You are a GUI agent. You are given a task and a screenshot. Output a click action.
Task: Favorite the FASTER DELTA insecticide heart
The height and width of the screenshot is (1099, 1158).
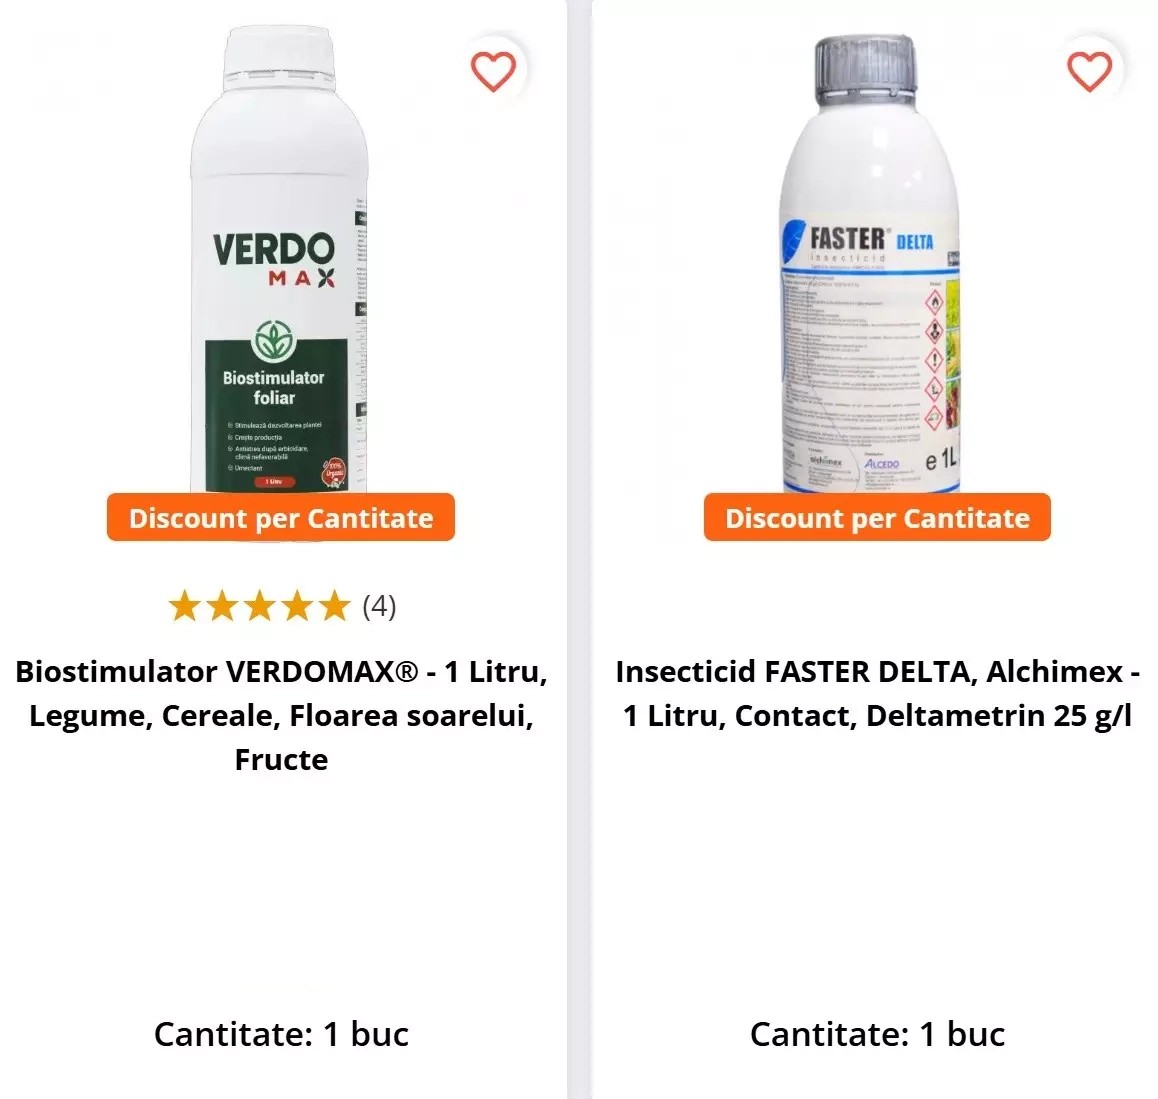tap(1089, 72)
